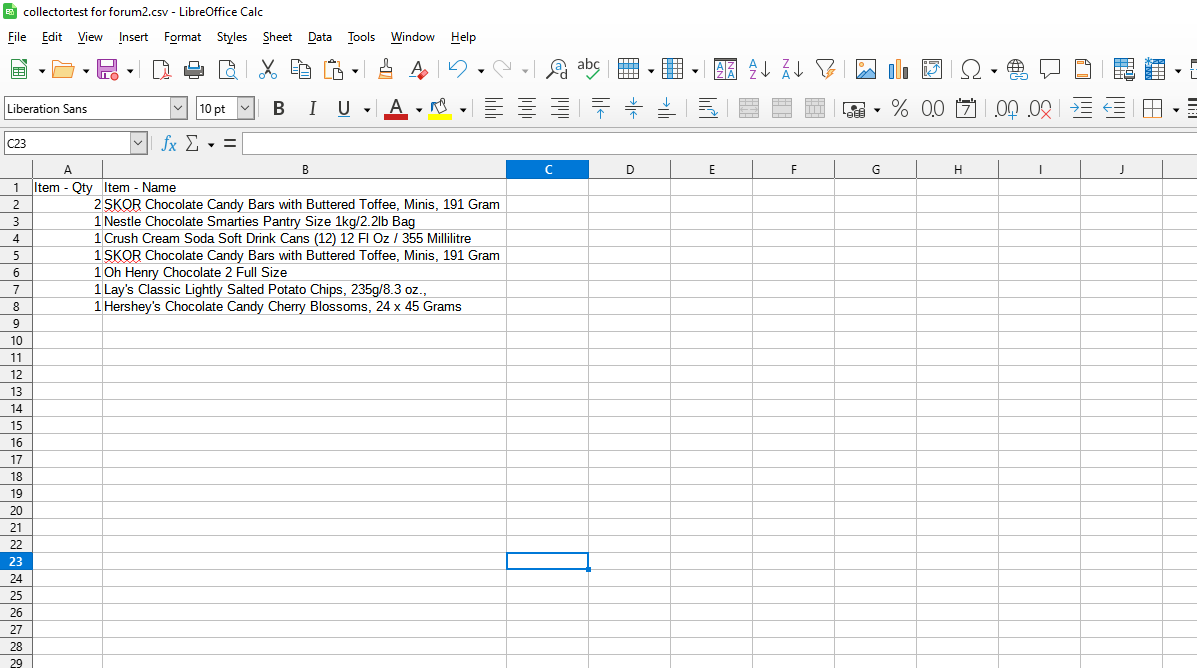Select column A header
Viewport: 1197px width, 668px height.
[67, 169]
